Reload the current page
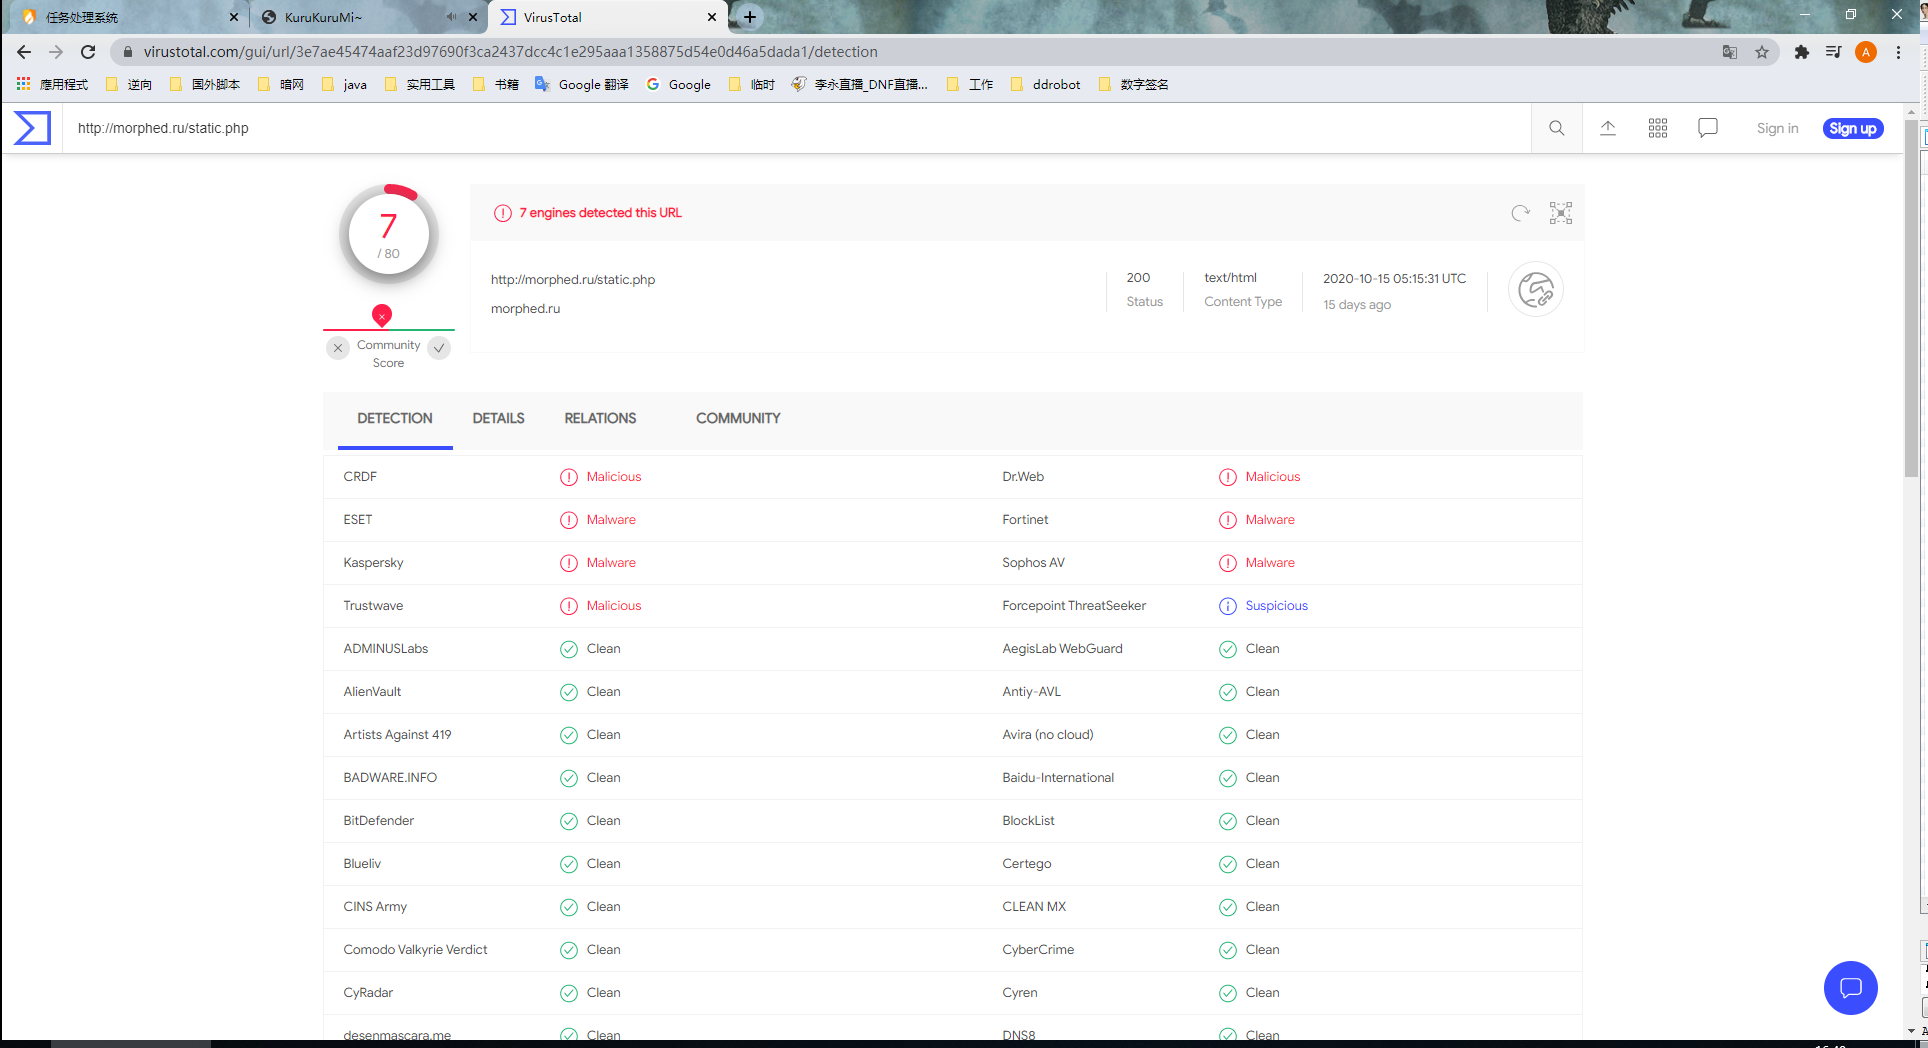The width and height of the screenshot is (1928, 1048). [88, 52]
